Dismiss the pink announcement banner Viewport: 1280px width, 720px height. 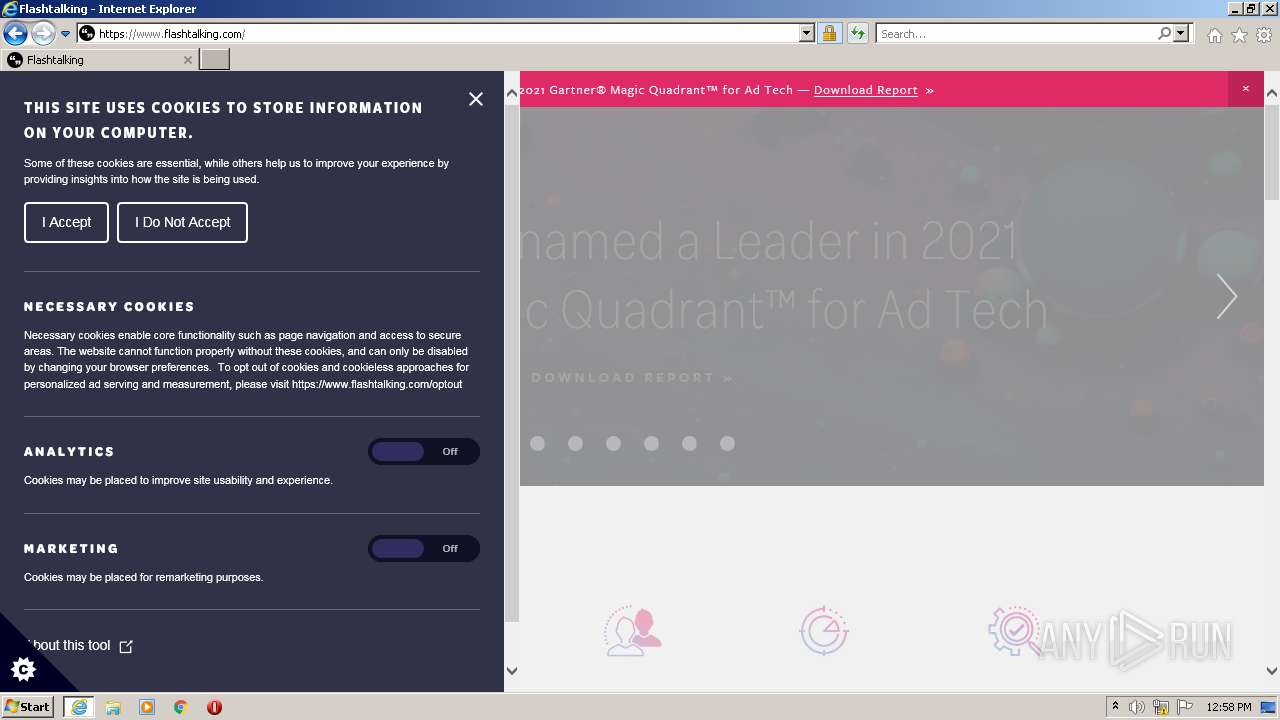1246,89
